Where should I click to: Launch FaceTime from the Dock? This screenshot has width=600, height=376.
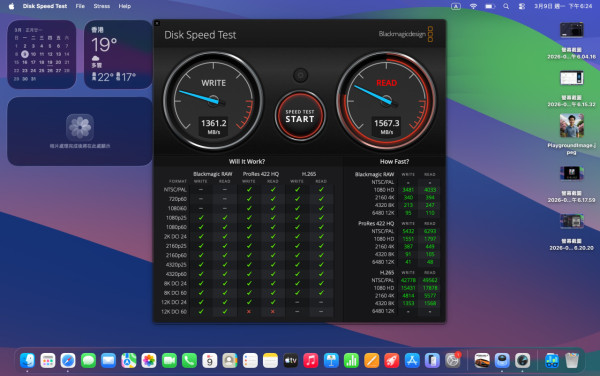pos(169,360)
